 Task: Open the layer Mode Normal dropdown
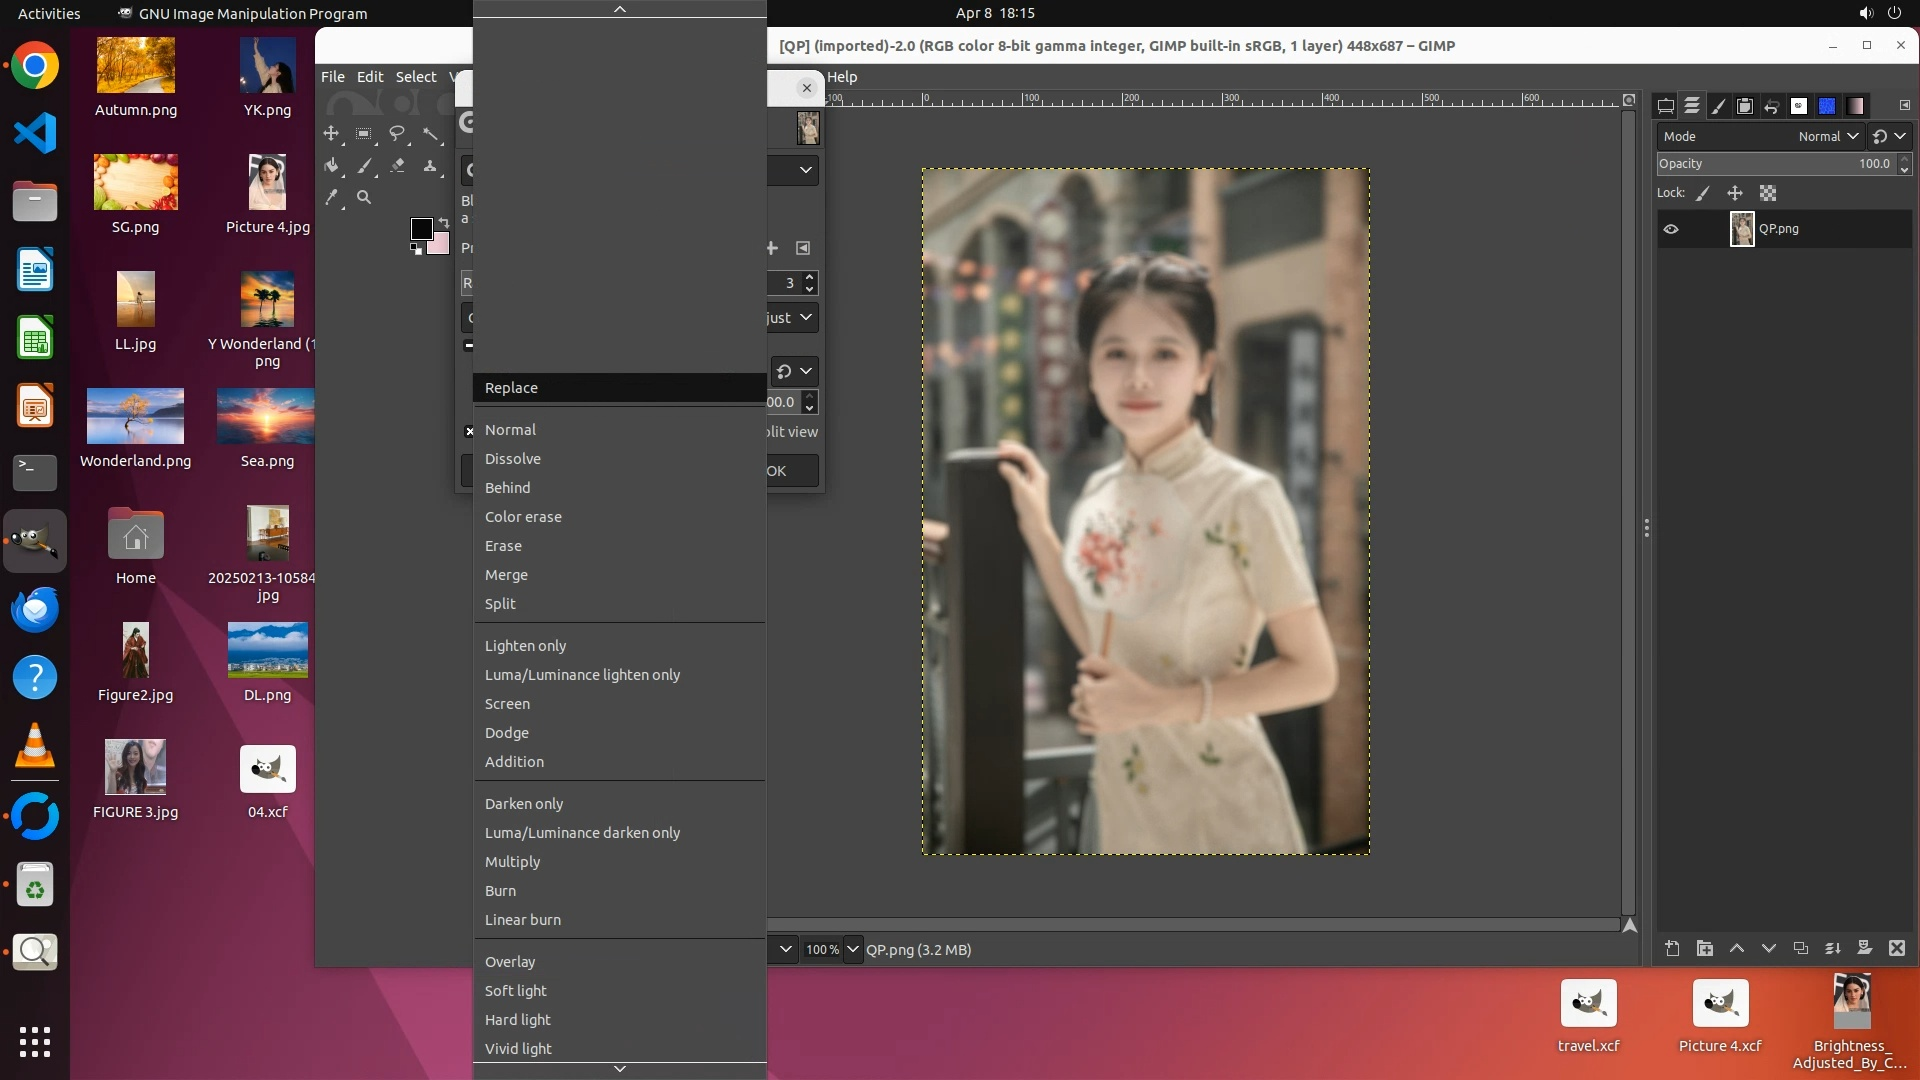coord(1827,136)
